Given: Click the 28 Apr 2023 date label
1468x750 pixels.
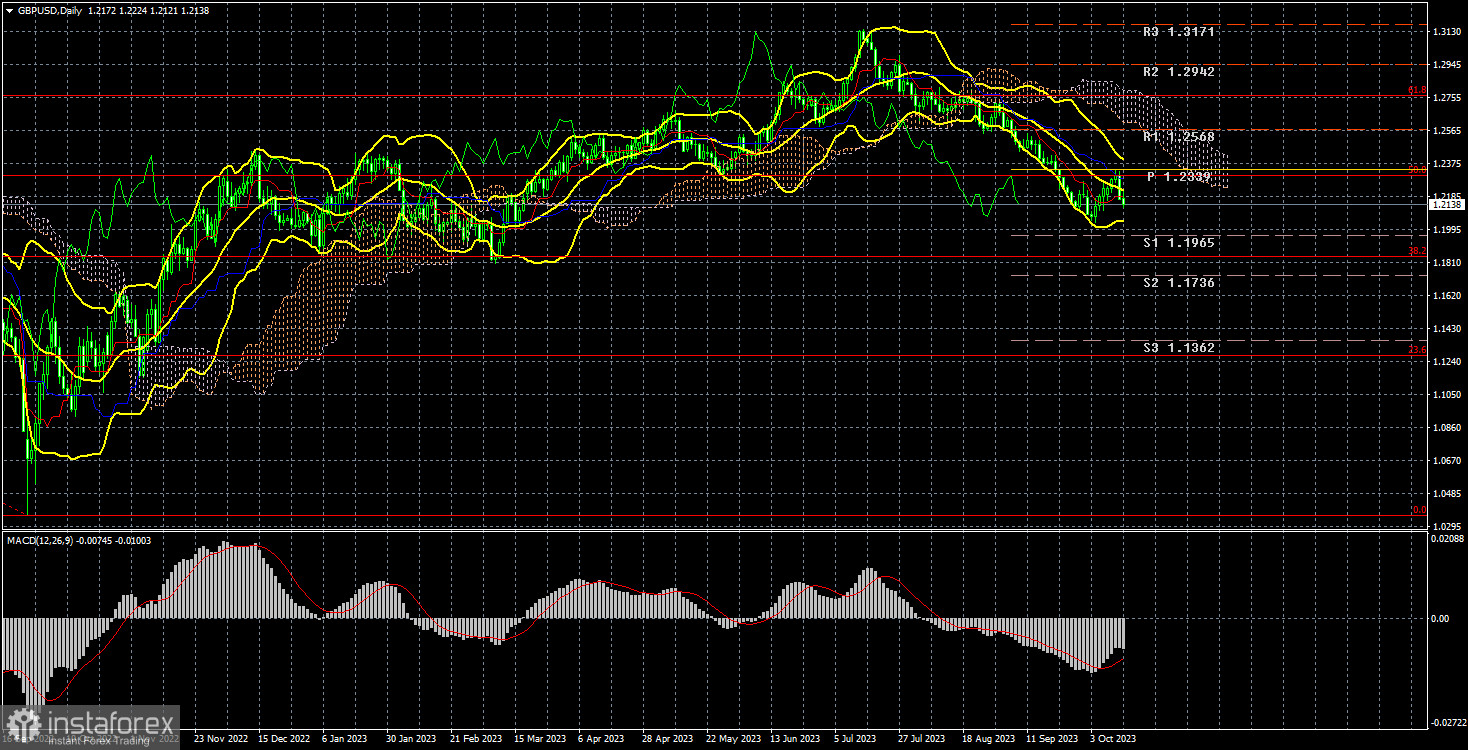Looking at the screenshot, I should click(668, 739).
